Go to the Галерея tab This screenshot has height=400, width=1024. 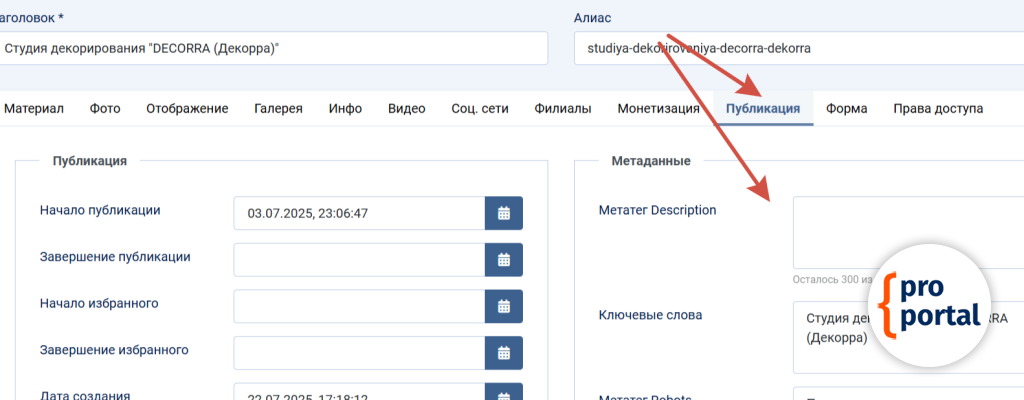click(x=278, y=109)
